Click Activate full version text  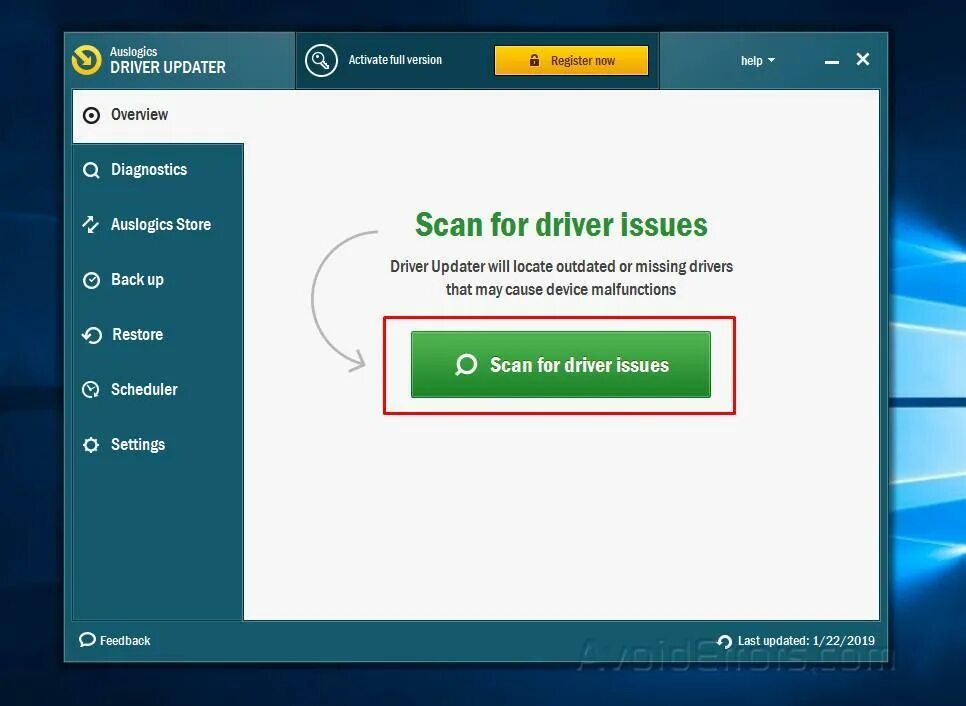tap(395, 60)
